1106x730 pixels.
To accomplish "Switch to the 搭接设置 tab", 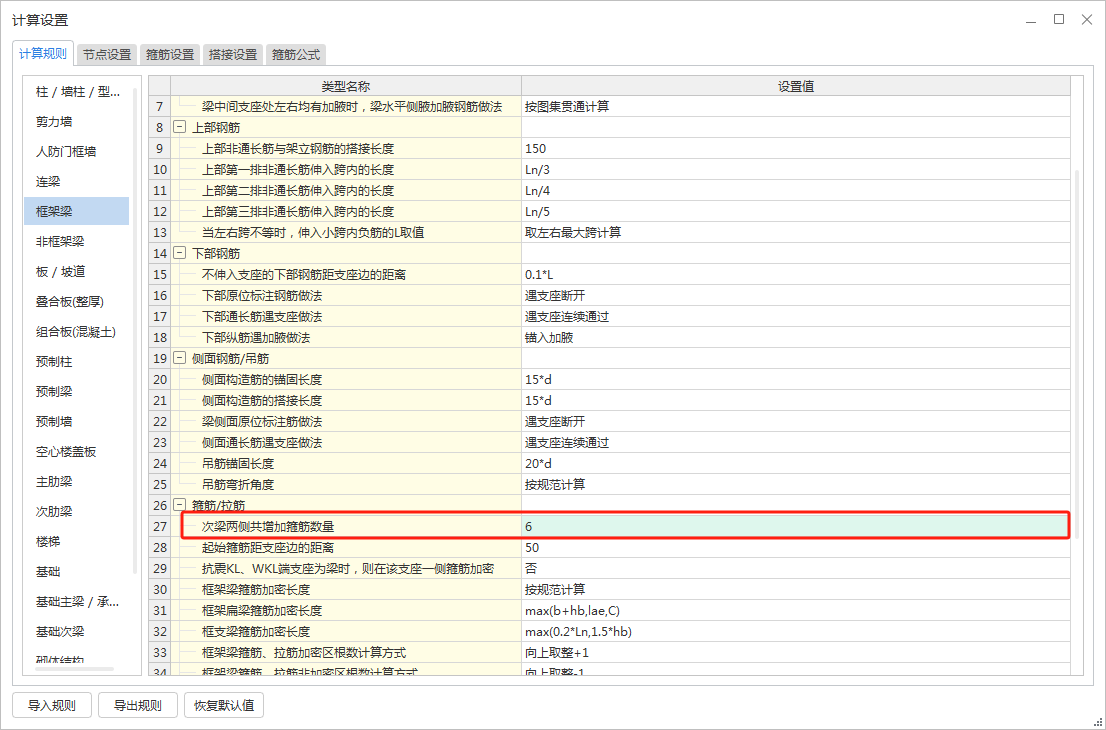I will click(233, 54).
